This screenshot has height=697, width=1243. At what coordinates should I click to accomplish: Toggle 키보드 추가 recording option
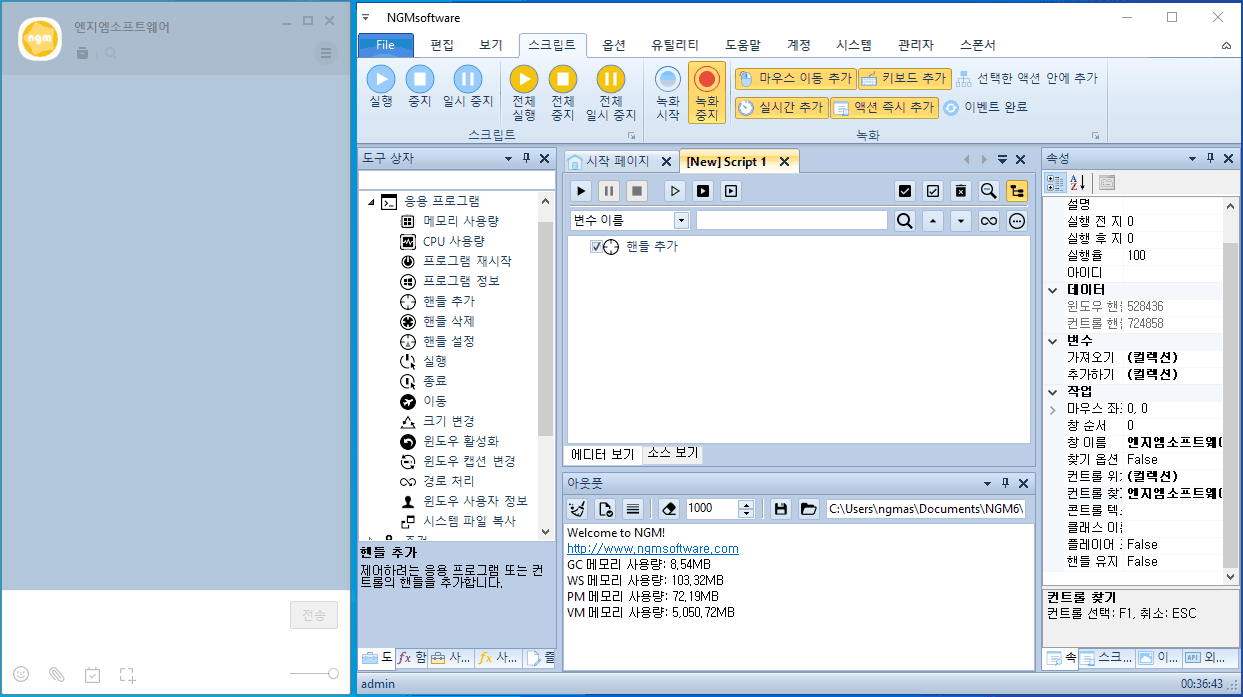[x=904, y=78]
